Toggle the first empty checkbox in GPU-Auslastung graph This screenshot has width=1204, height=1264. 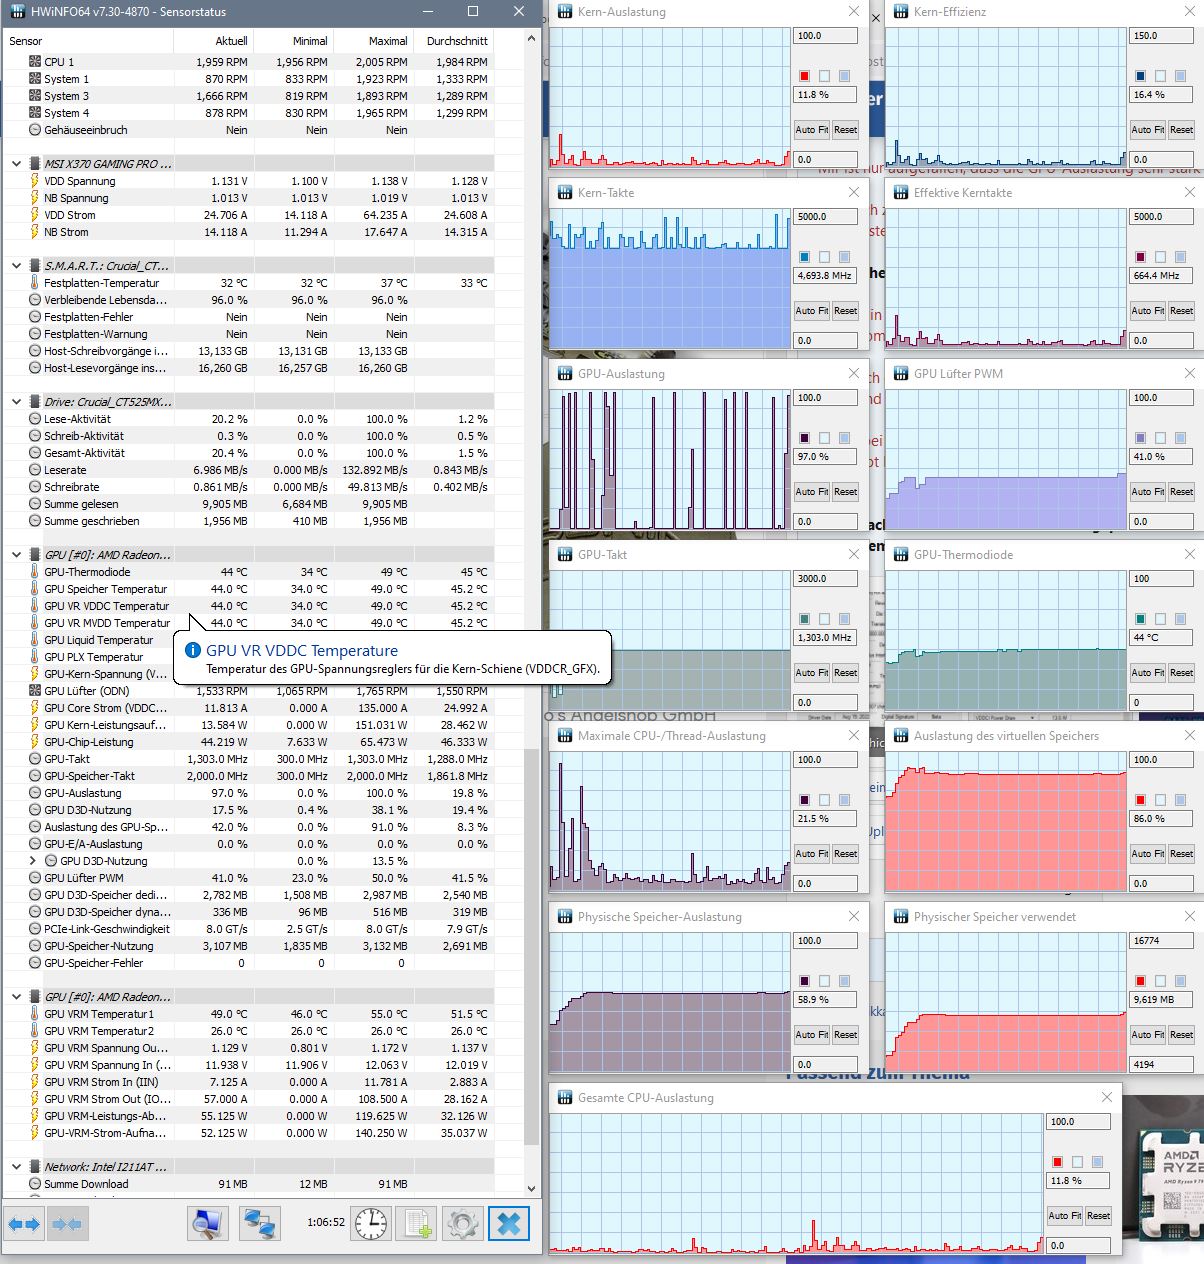click(x=824, y=438)
